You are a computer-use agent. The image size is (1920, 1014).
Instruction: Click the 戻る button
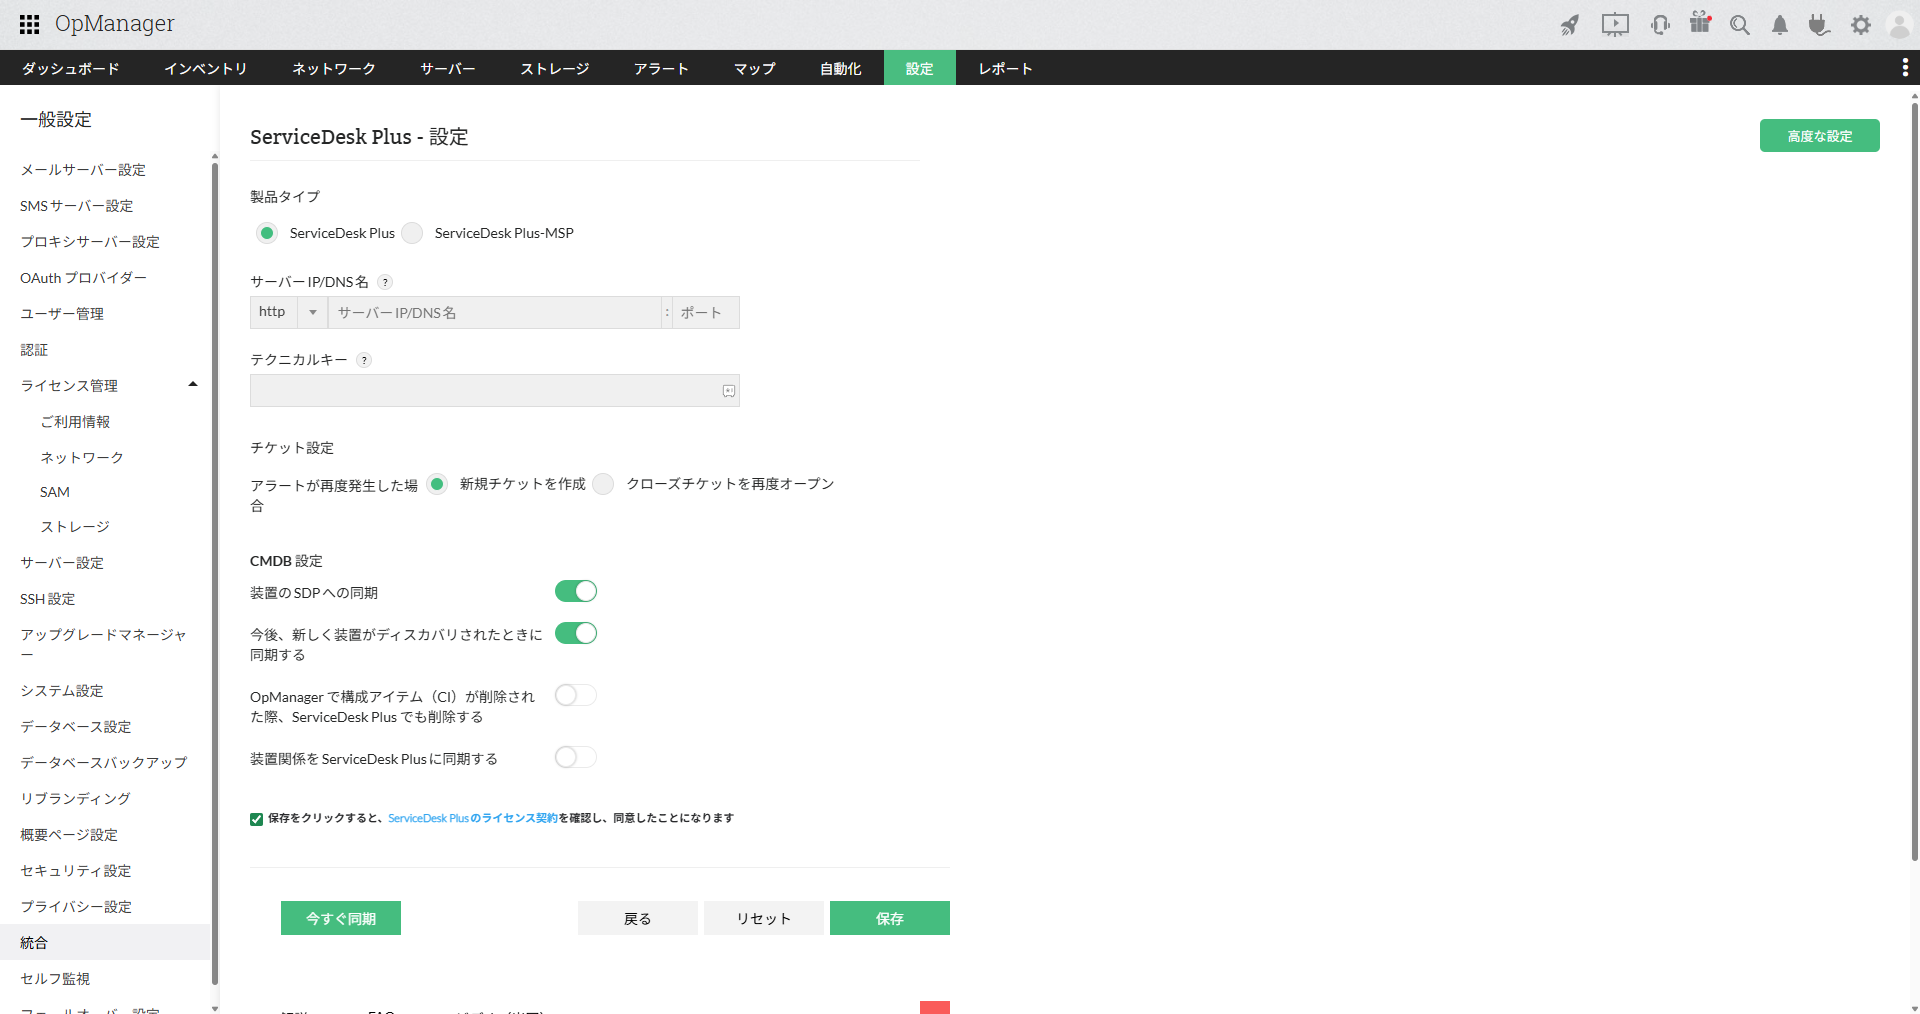coord(638,918)
